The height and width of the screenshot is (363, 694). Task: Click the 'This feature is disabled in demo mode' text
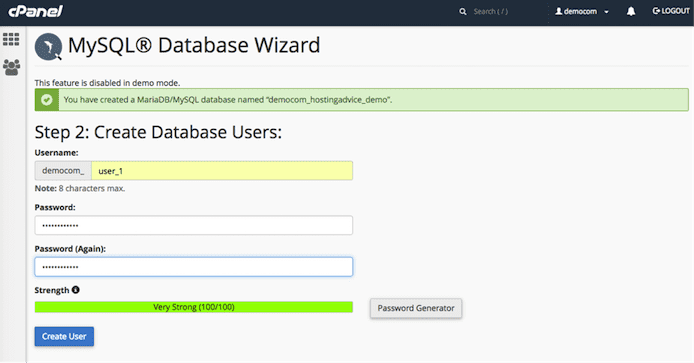pos(107,83)
